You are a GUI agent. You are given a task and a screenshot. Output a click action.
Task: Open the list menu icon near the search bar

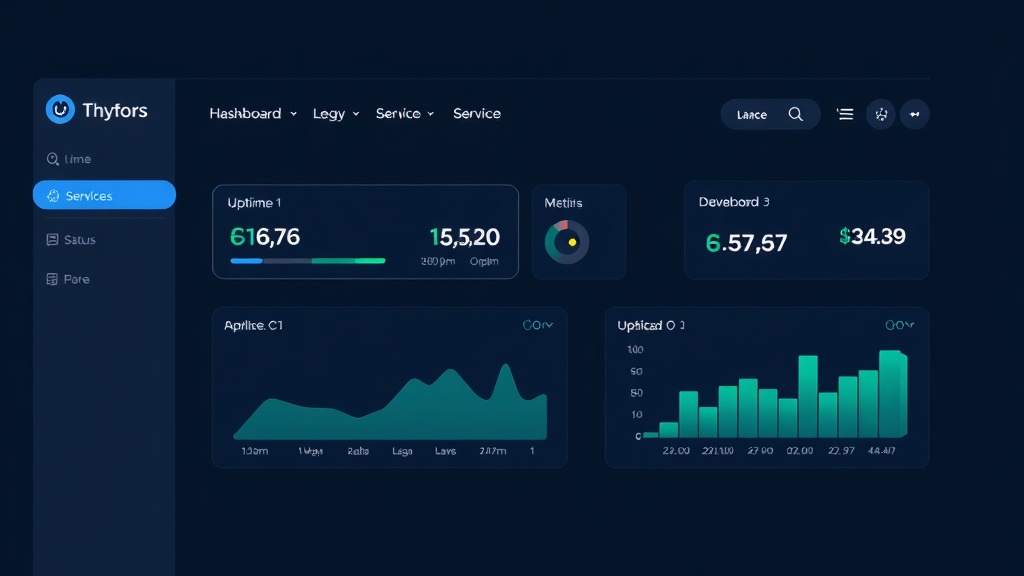tap(844, 114)
